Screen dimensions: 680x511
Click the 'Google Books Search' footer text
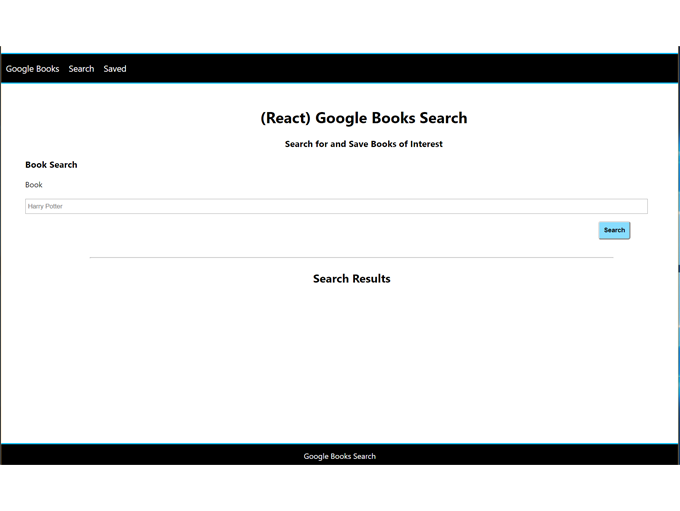coord(340,456)
